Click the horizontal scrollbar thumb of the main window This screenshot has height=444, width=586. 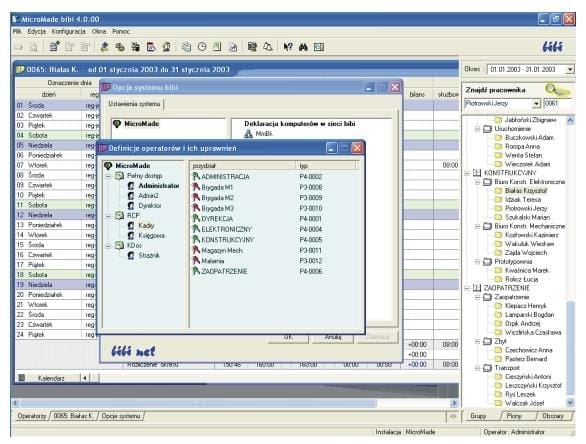tap(198, 403)
